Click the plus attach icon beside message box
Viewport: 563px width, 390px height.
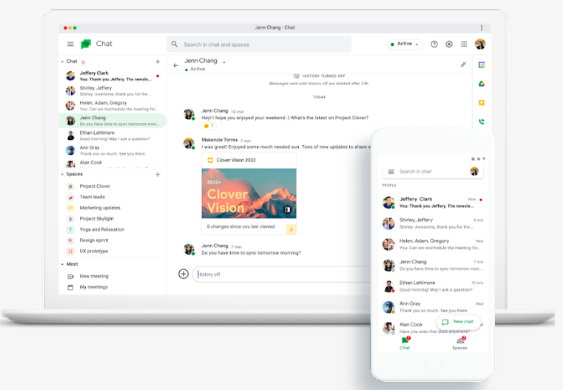point(183,274)
